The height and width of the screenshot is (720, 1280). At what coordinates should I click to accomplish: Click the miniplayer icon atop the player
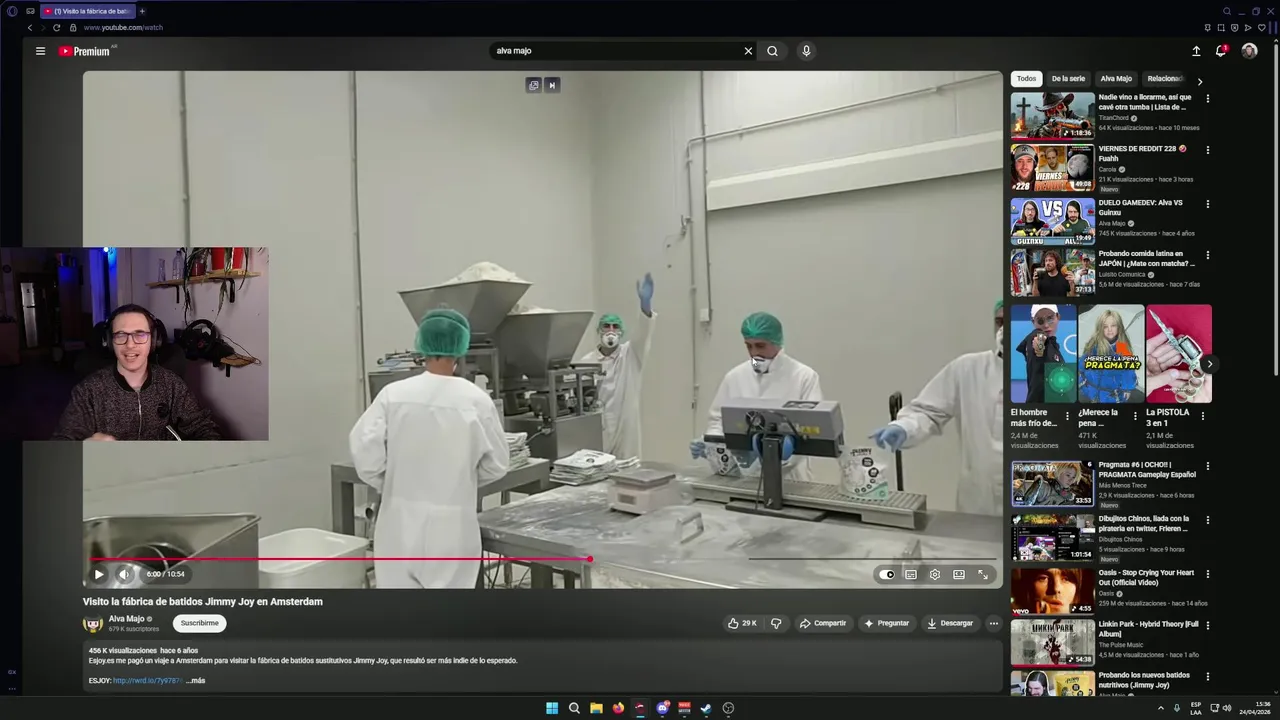[534, 85]
